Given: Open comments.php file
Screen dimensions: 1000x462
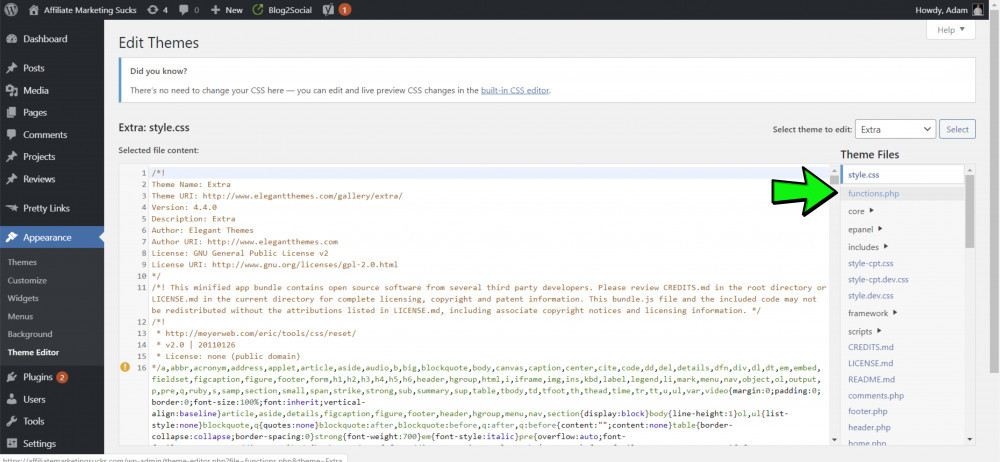Looking at the screenshot, I should tap(876, 396).
